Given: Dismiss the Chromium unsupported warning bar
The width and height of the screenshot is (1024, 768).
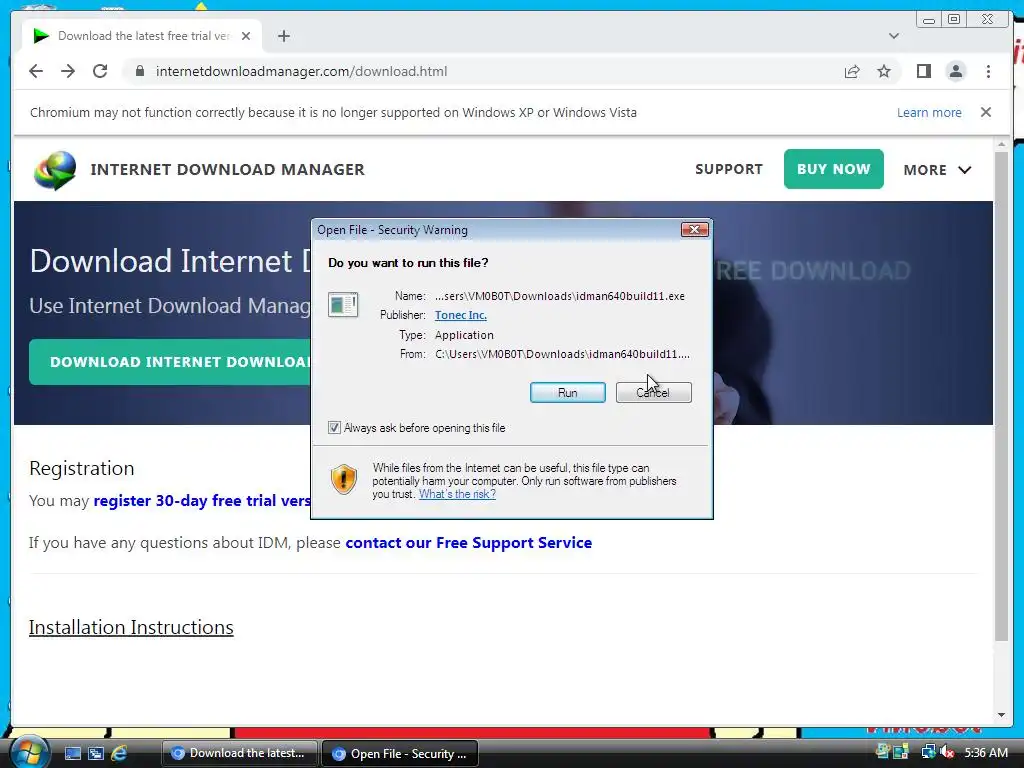Looking at the screenshot, I should 986,112.
